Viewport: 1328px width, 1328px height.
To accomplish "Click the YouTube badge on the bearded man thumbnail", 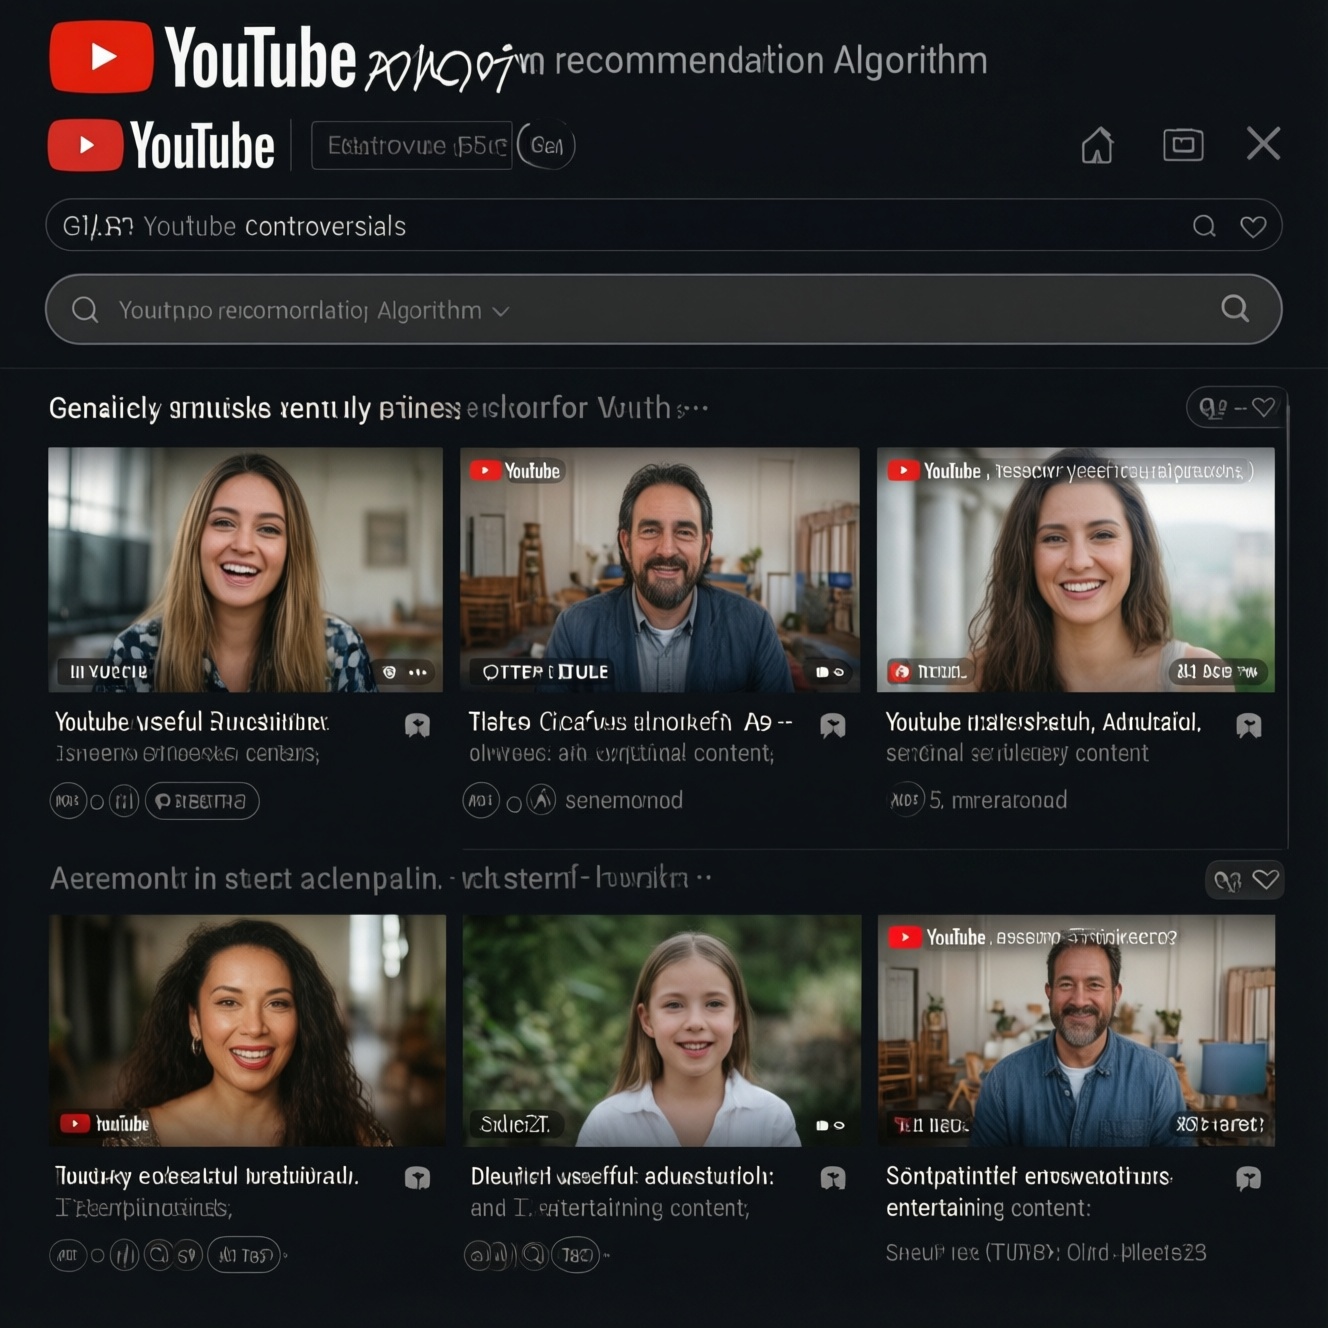I will pos(516,471).
